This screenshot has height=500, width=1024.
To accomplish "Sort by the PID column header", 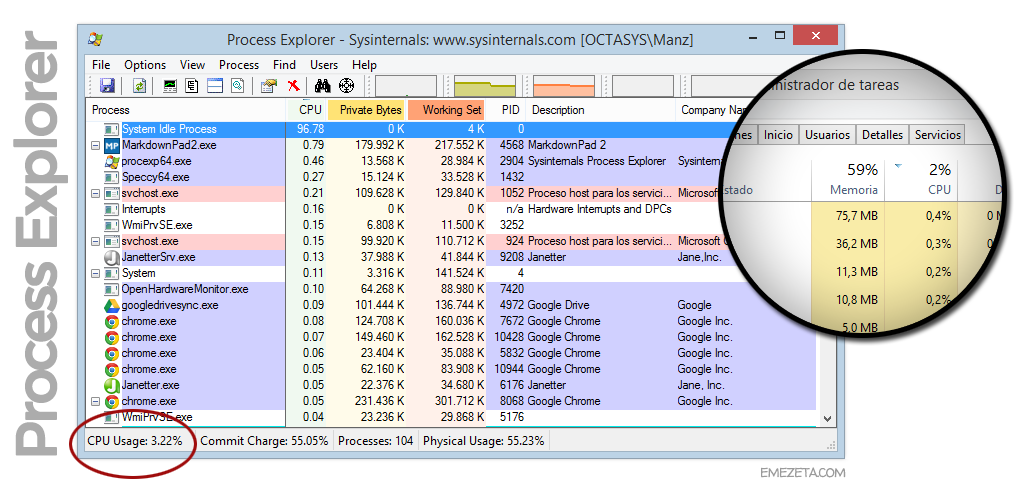I will click(x=506, y=110).
